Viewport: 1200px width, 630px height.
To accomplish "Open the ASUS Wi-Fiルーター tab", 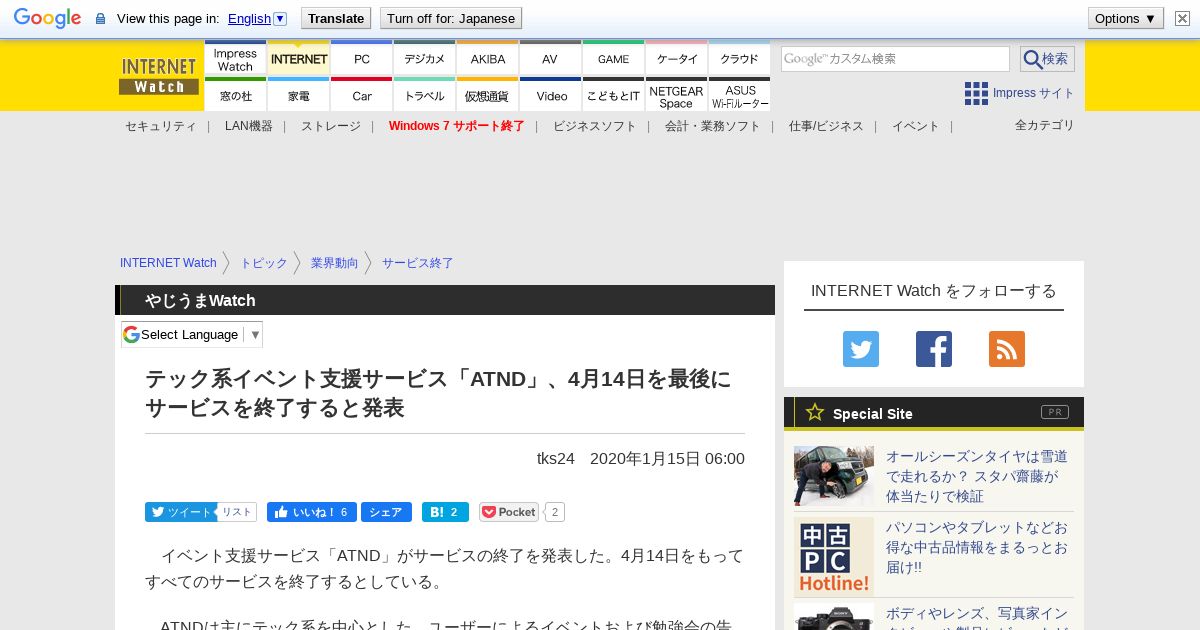I will (x=740, y=95).
